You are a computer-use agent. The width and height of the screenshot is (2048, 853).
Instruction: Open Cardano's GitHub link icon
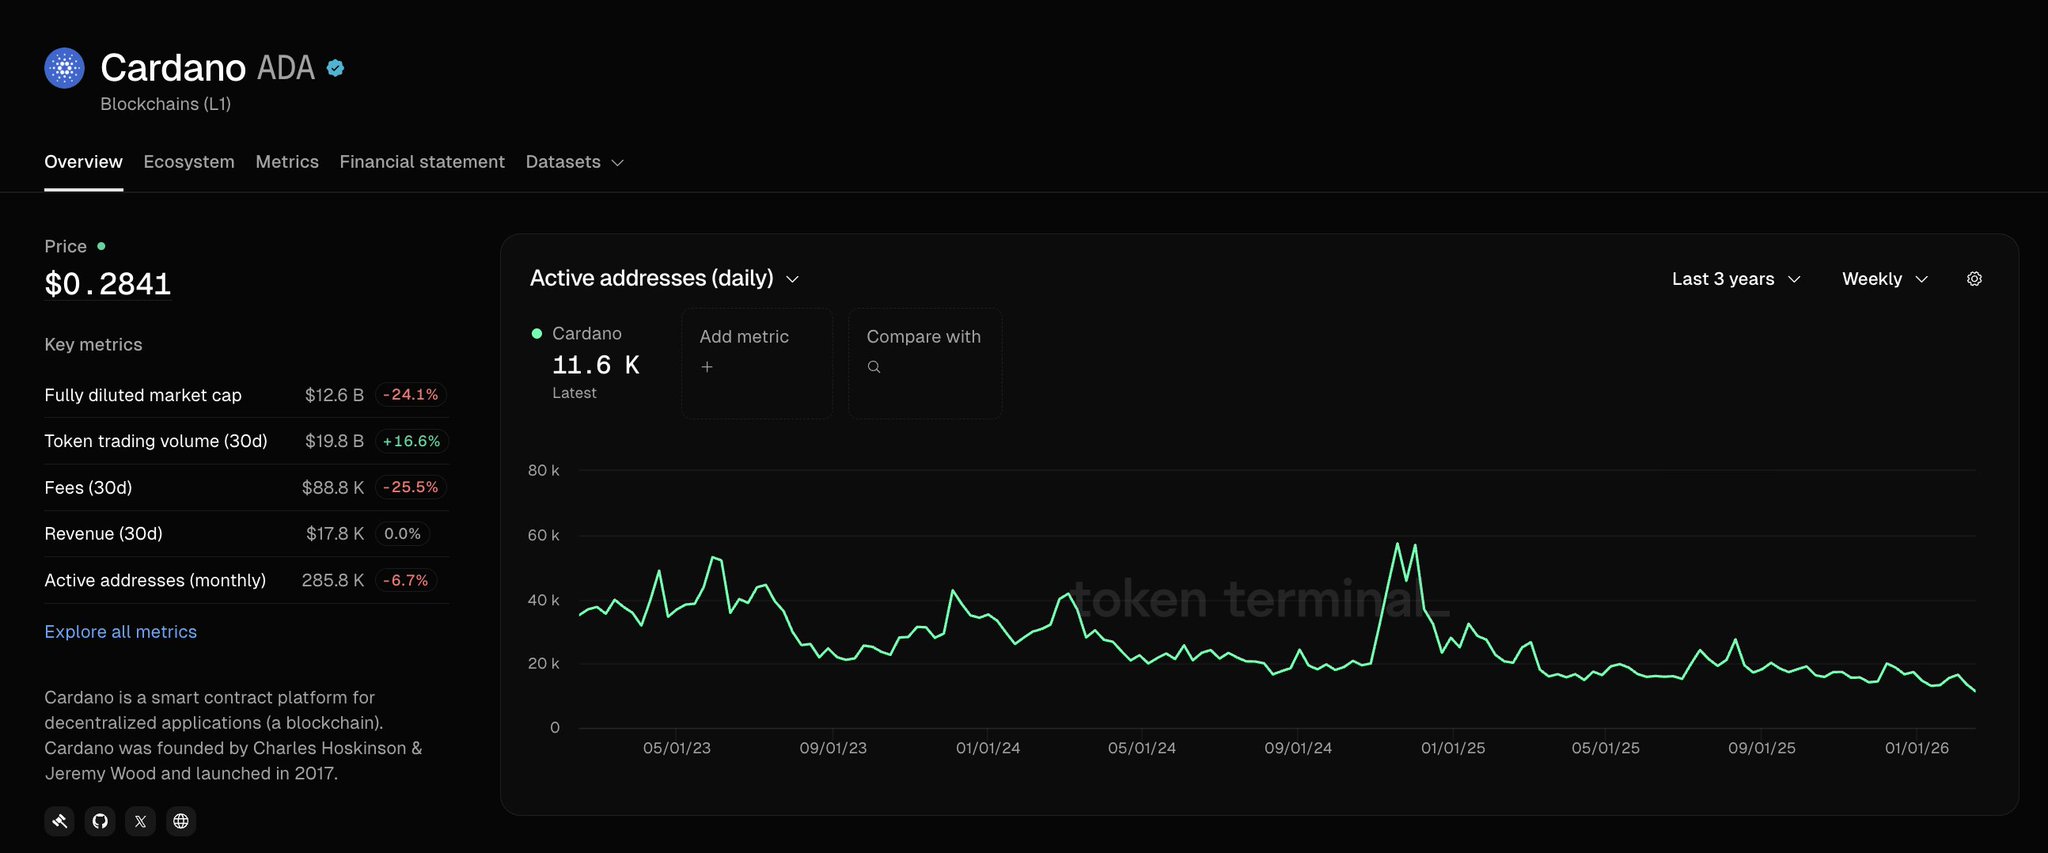[100, 821]
